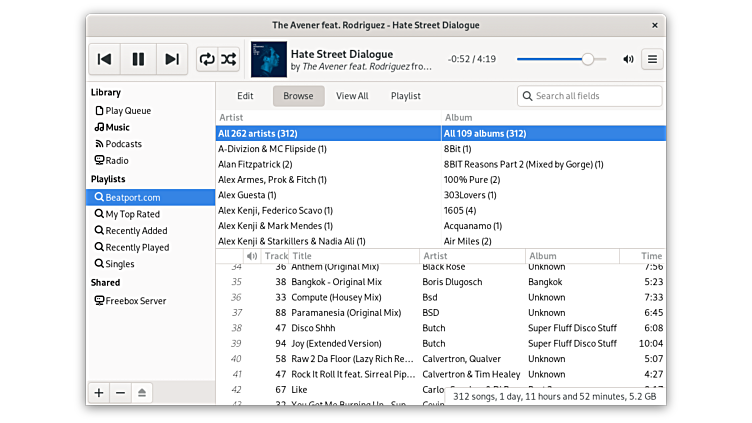
Task: Click the View All button
Action: tap(352, 96)
